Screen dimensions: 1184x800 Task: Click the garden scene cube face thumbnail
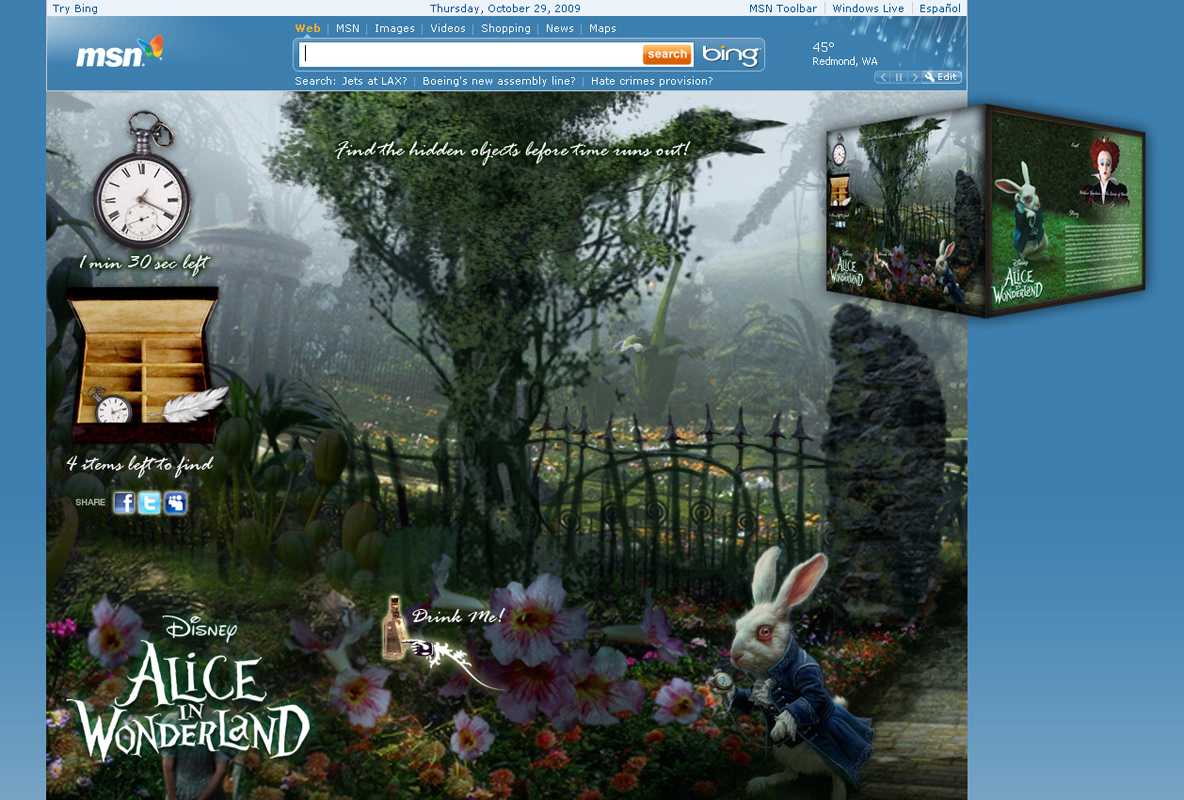tap(905, 212)
